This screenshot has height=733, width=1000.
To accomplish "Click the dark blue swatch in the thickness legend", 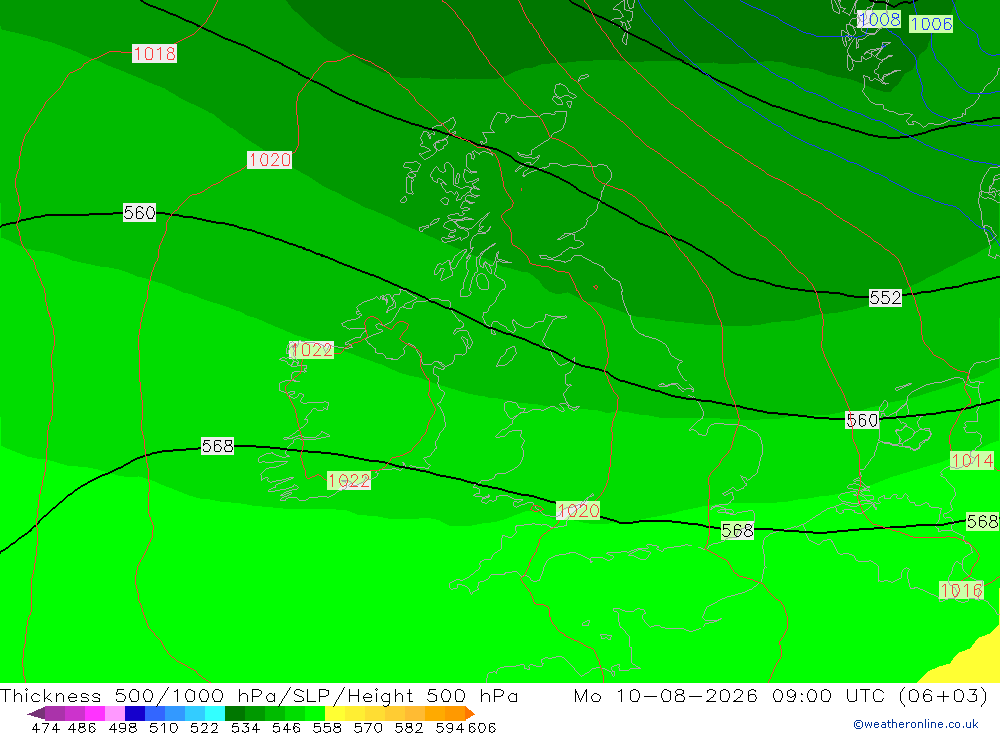I will point(135,713).
